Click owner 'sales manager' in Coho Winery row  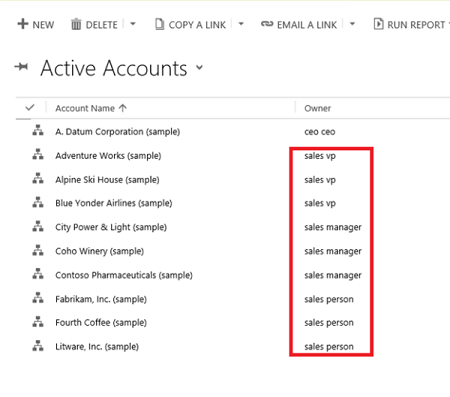point(333,251)
